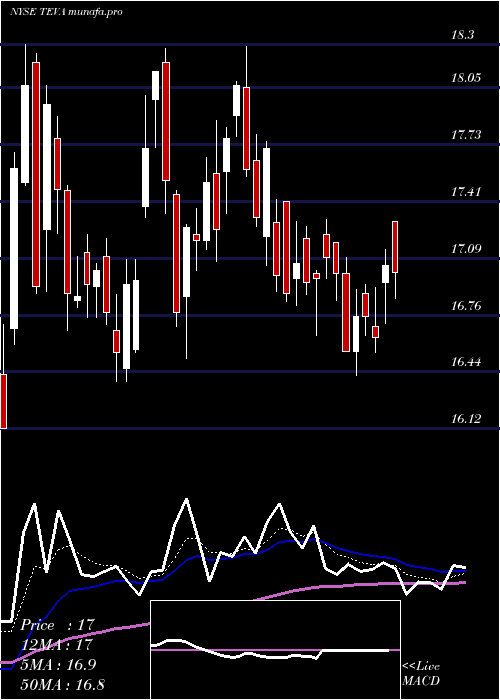This screenshot has height=700, width=500.
Task: Click the 50MA : 16.8 readout
Action: pos(62,684)
